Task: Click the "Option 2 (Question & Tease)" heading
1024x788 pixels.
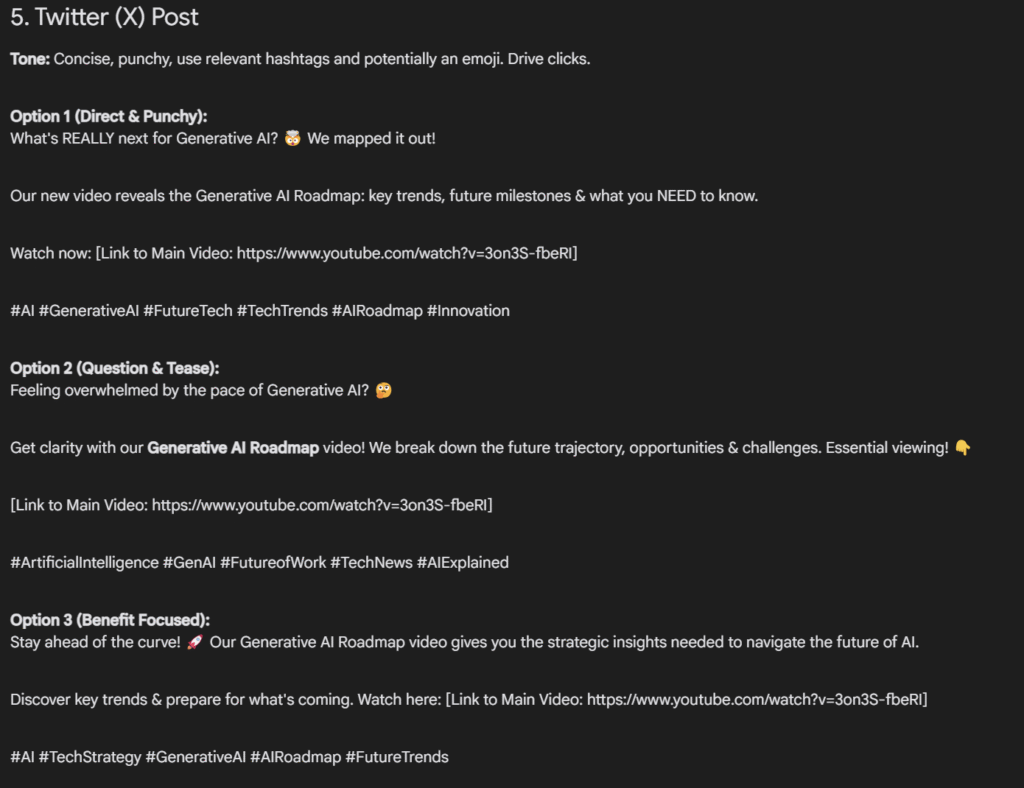Action: [115, 368]
